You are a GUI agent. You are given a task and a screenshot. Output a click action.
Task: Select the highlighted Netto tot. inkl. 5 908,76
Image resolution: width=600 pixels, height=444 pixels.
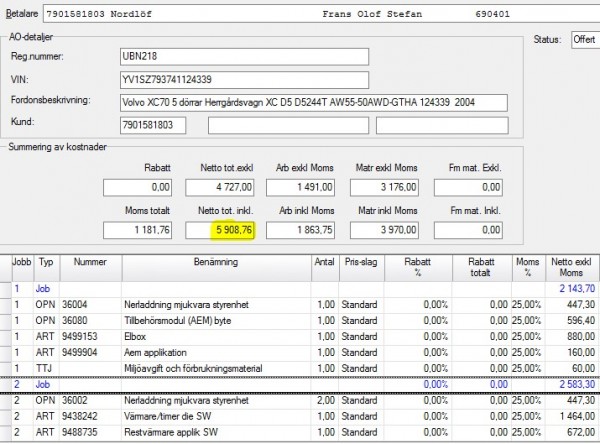220,230
